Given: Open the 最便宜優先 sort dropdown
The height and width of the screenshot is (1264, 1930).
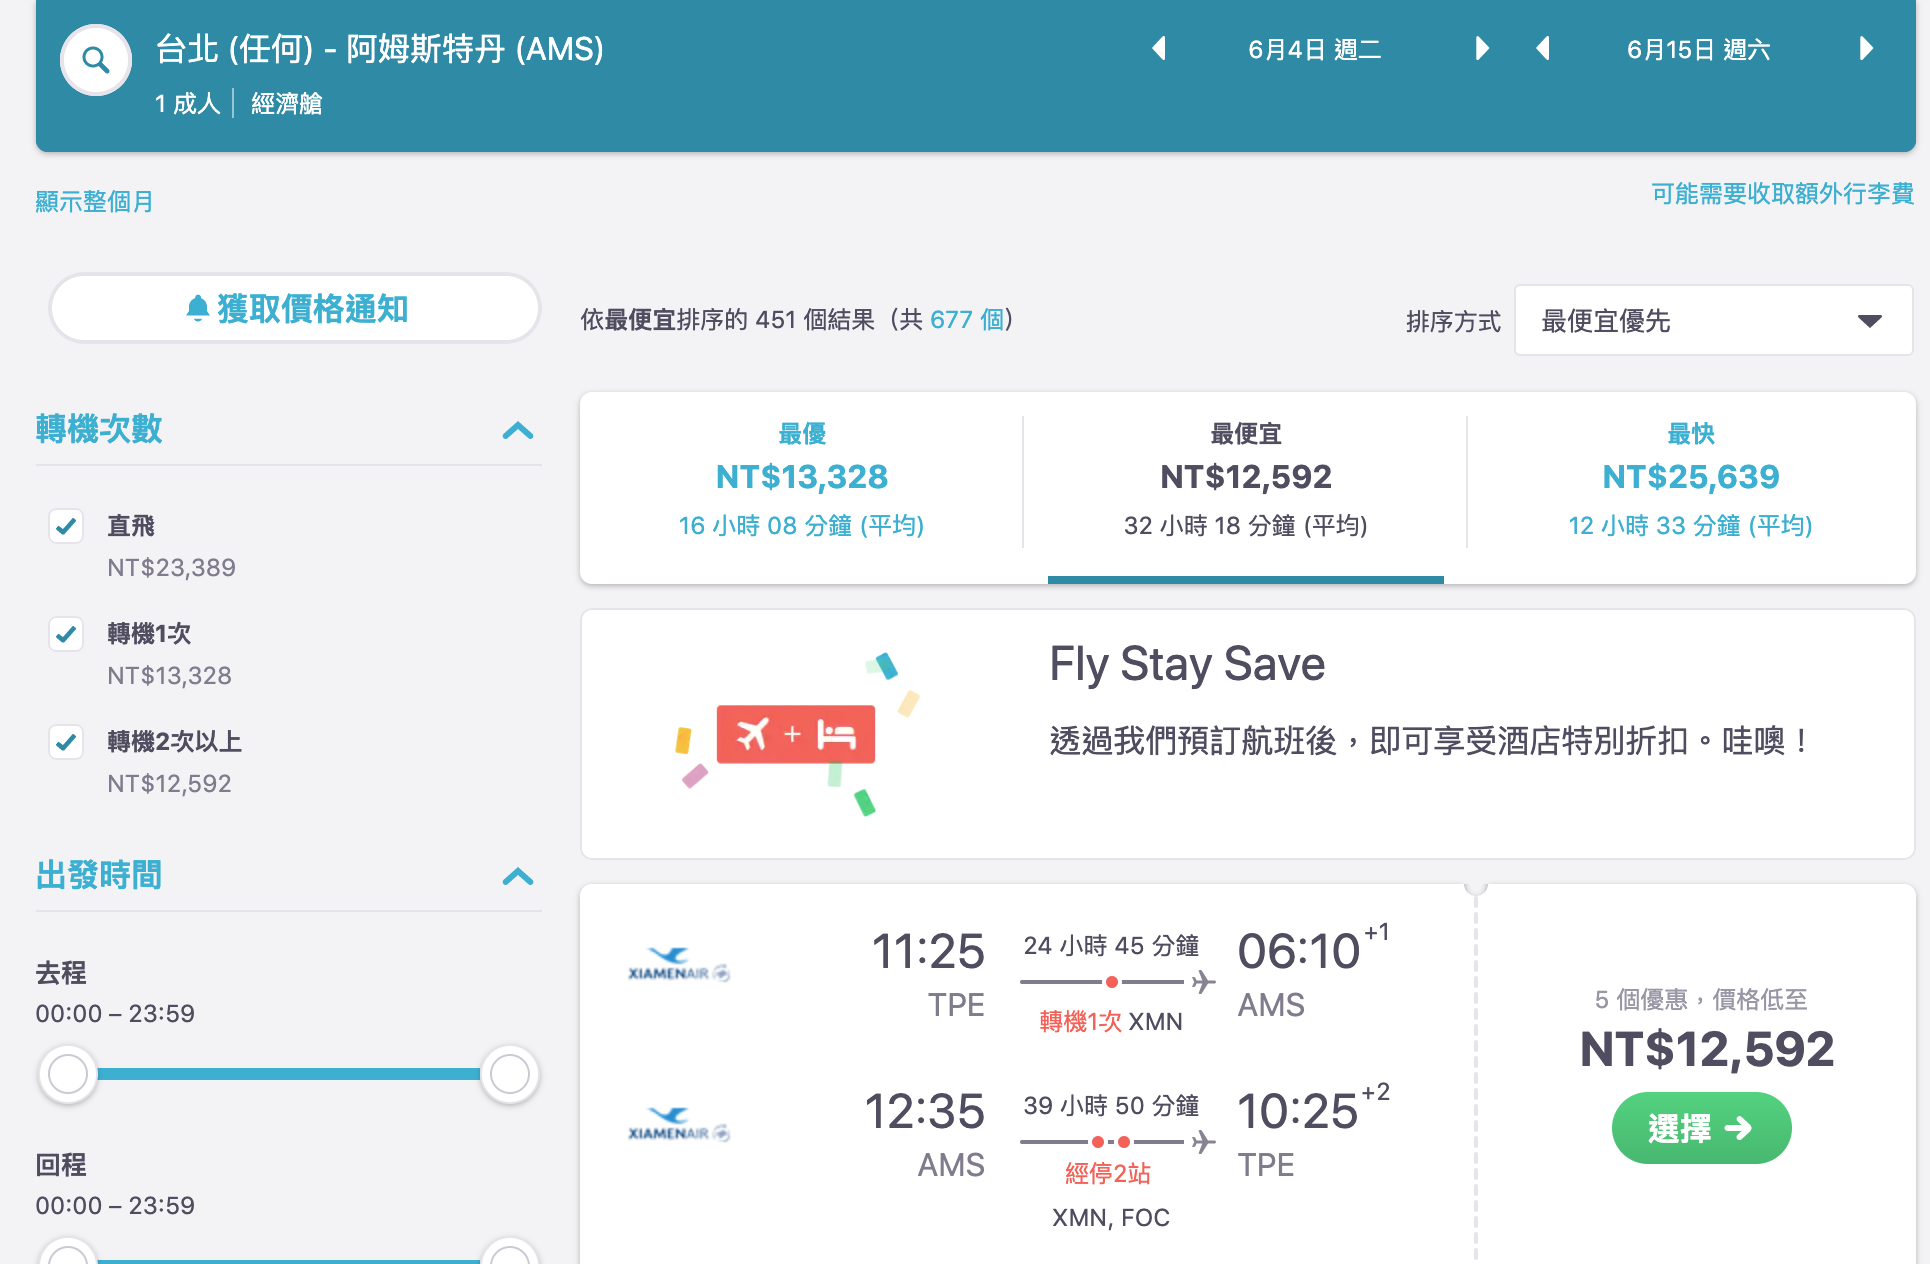Looking at the screenshot, I should point(1714,321).
